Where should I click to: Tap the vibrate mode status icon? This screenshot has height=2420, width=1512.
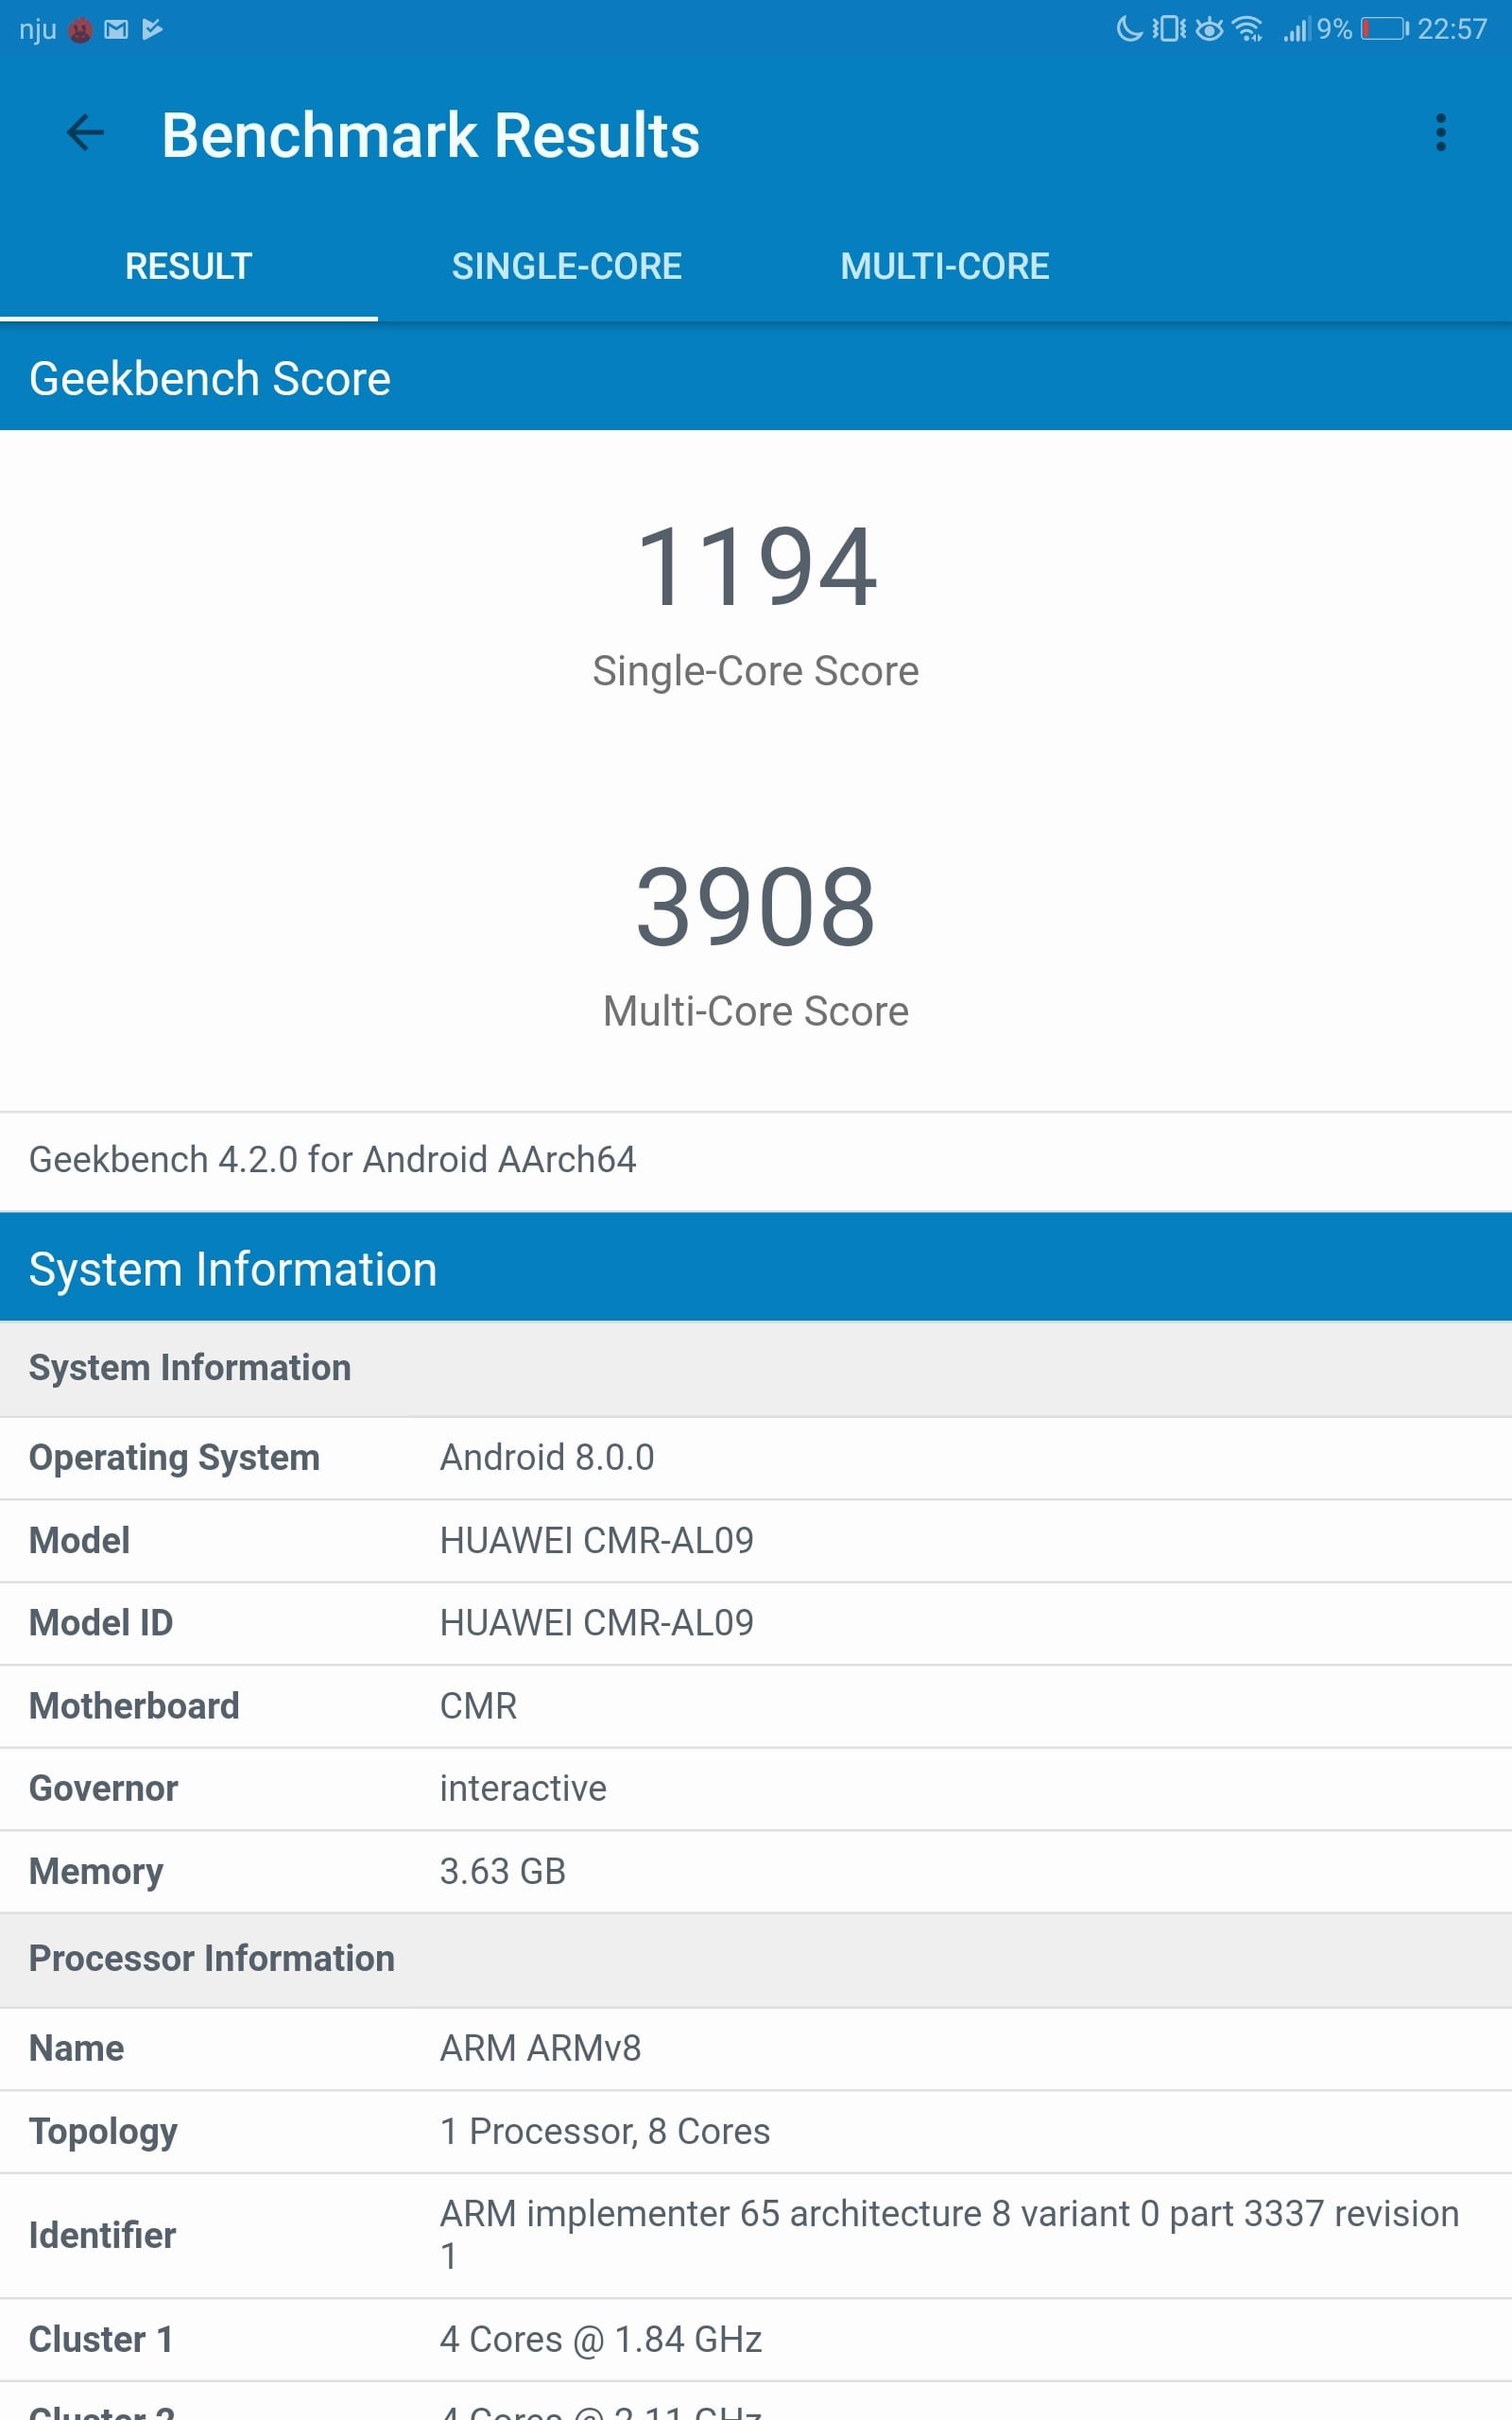1168,29
